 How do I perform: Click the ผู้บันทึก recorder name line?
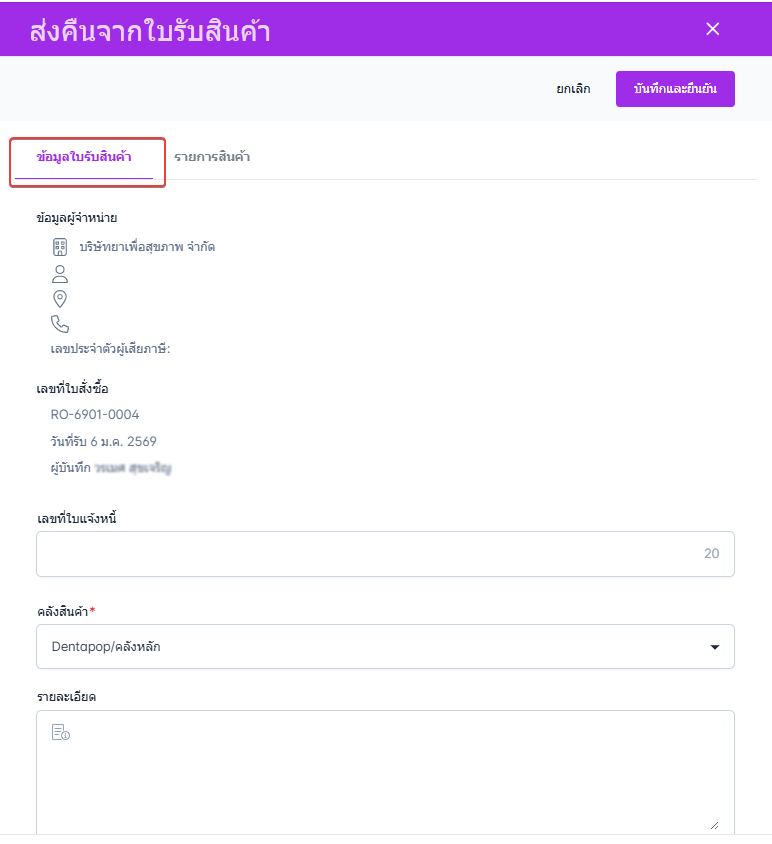[x=111, y=468]
